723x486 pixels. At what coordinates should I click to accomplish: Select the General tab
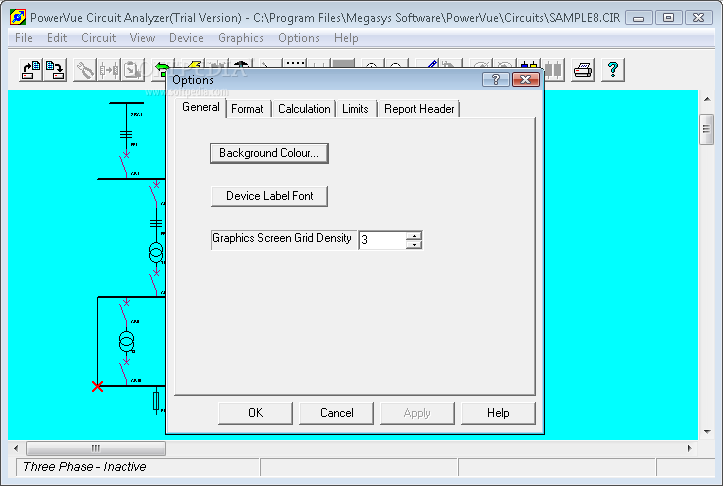click(201, 107)
